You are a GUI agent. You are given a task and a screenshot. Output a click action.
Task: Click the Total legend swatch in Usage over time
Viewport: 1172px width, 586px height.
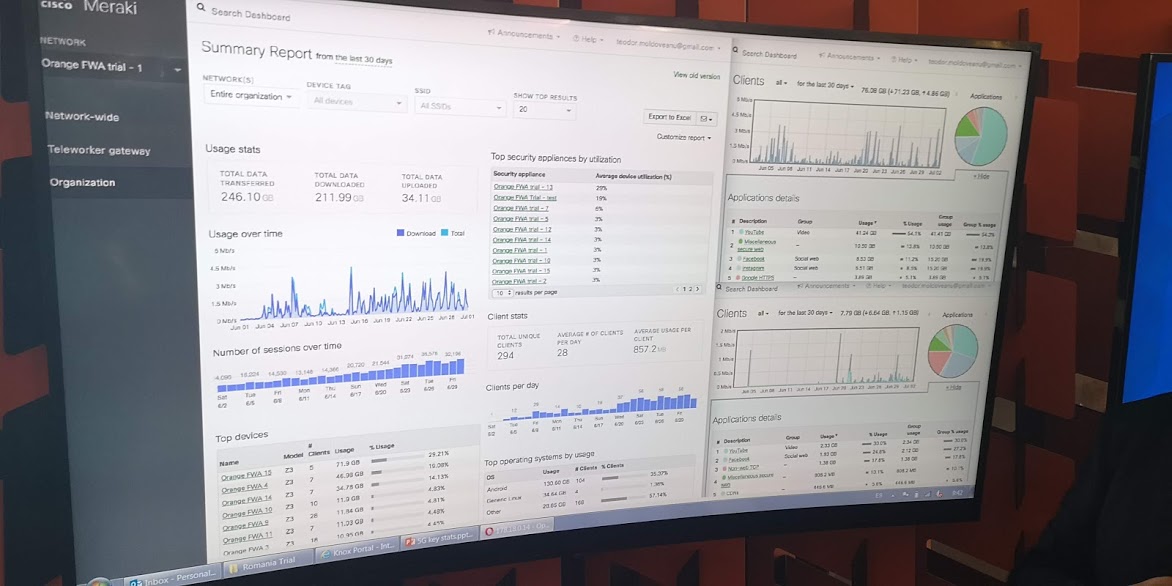pos(445,233)
